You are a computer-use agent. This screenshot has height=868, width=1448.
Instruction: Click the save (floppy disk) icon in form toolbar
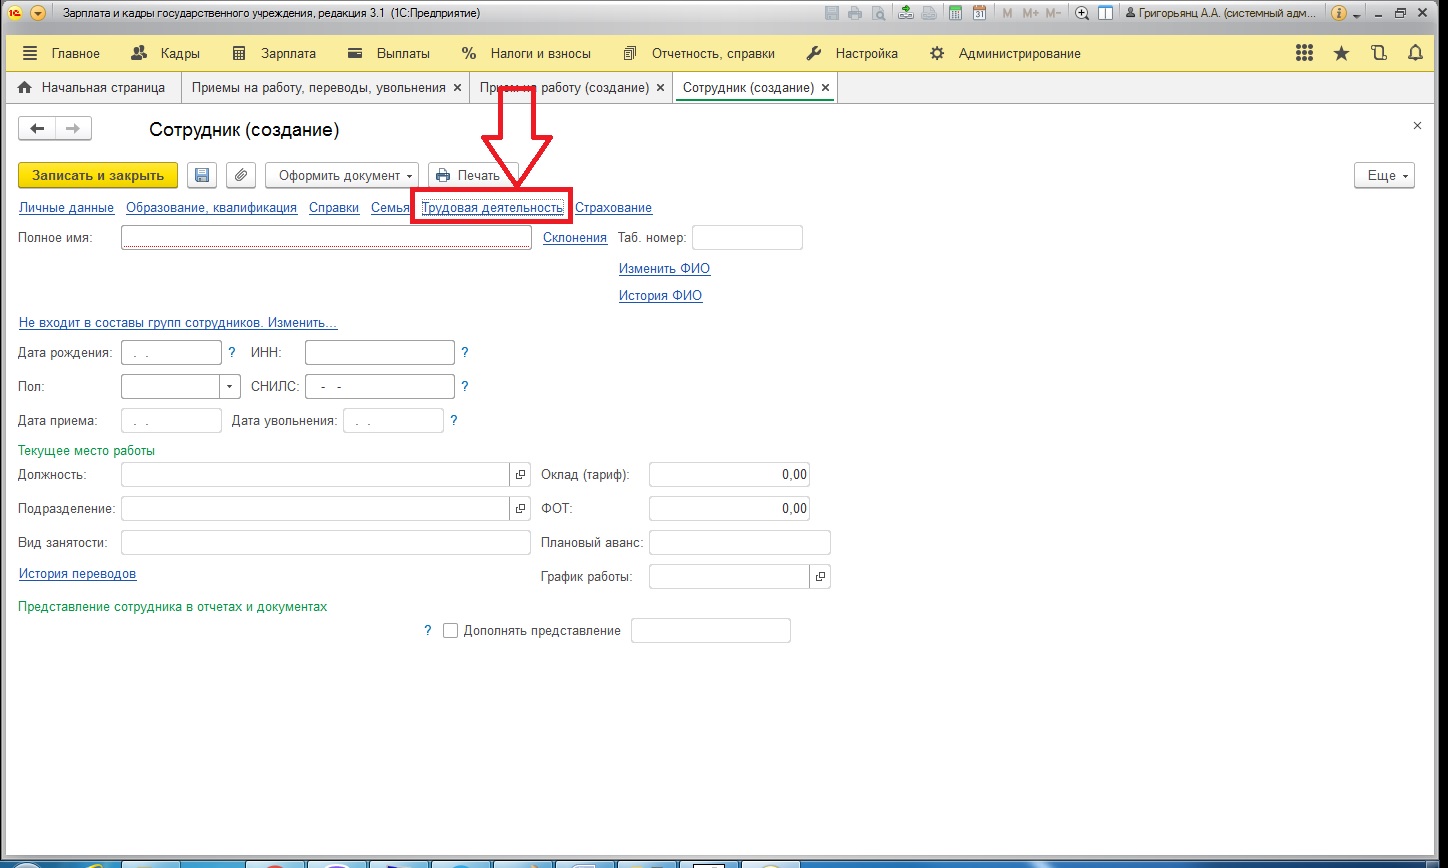[x=202, y=175]
